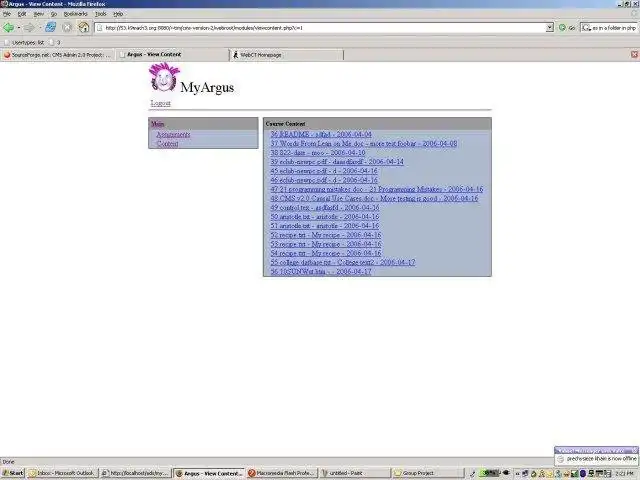The image size is (640, 480).
Task: Open the Edit menu
Action: [22, 13]
